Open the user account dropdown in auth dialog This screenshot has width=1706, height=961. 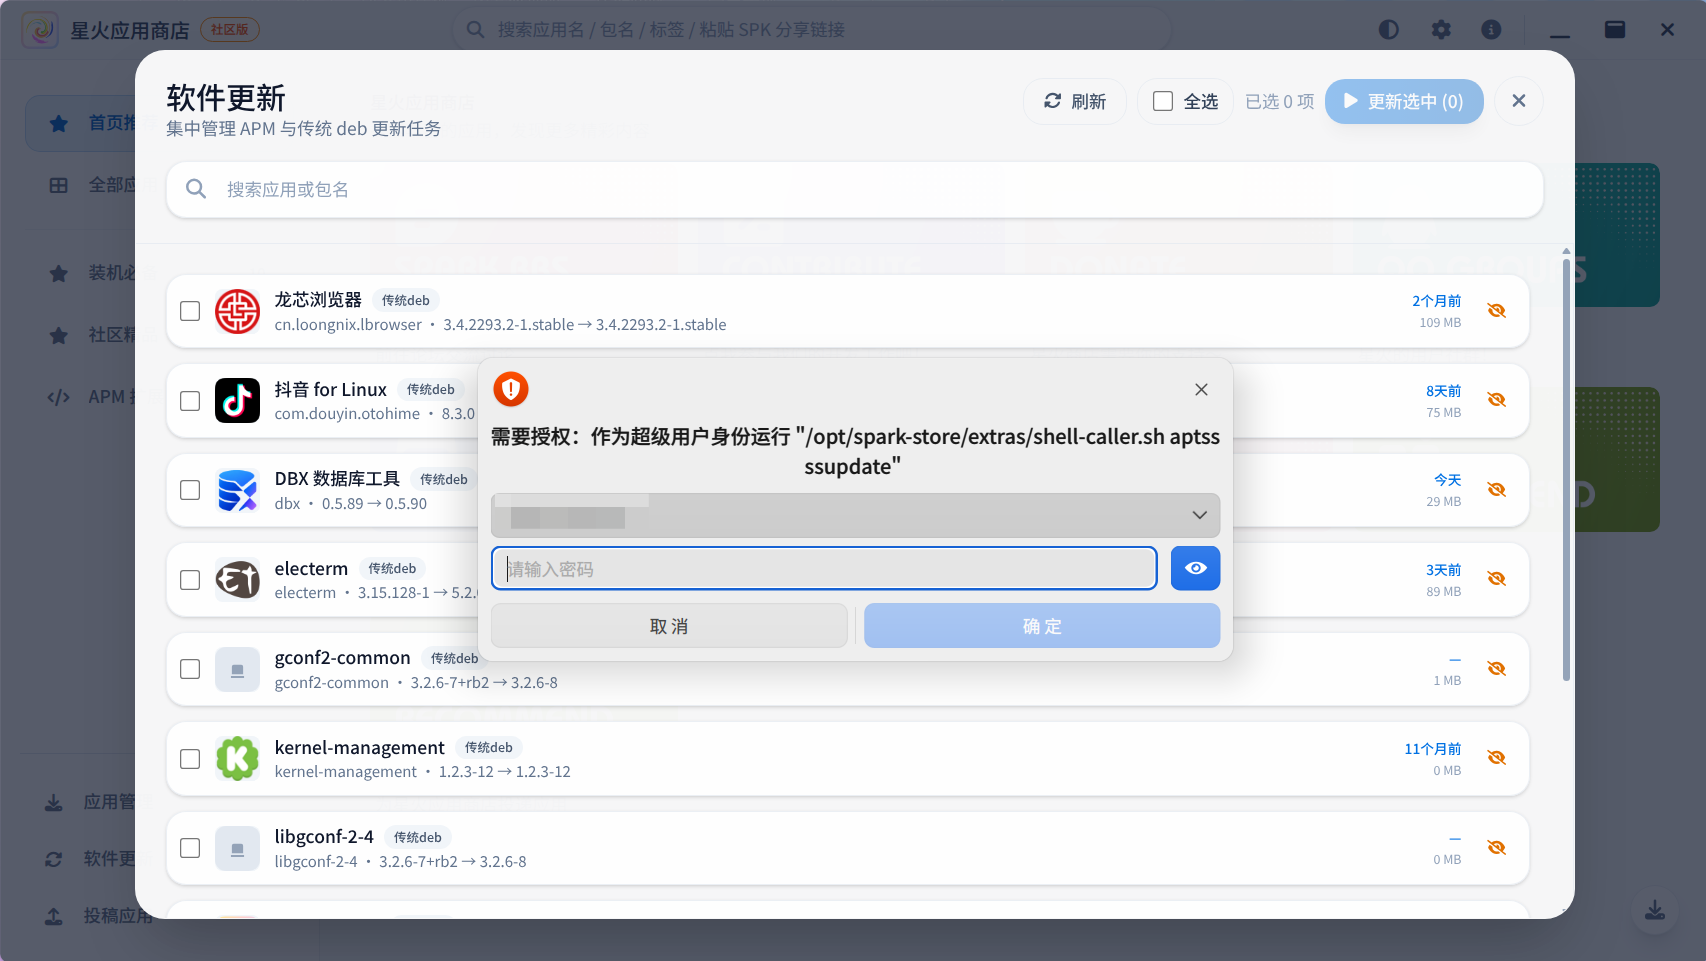point(855,515)
